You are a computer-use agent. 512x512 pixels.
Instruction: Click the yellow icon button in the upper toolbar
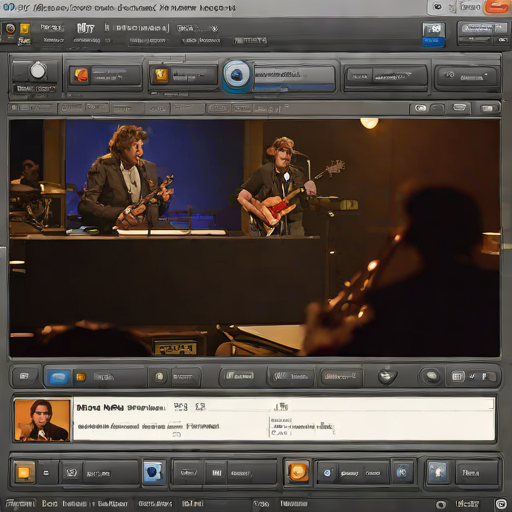pos(160,75)
